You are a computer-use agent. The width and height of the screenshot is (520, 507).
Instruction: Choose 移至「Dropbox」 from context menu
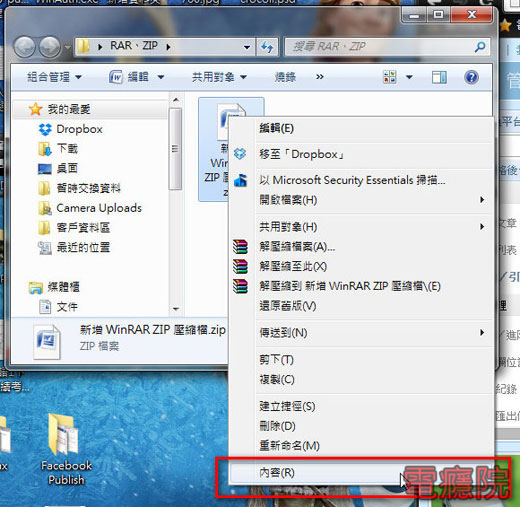pyautogui.click(x=361, y=154)
